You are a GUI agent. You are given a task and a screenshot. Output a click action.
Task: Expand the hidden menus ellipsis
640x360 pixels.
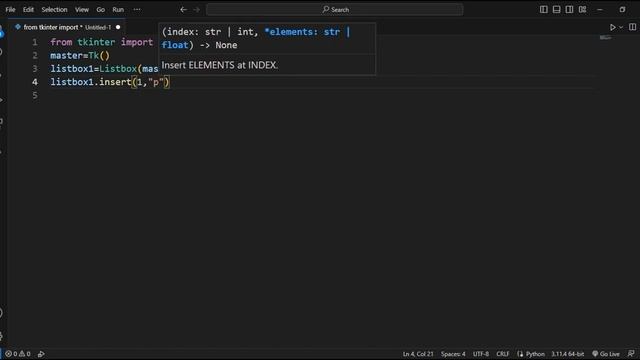137,9
